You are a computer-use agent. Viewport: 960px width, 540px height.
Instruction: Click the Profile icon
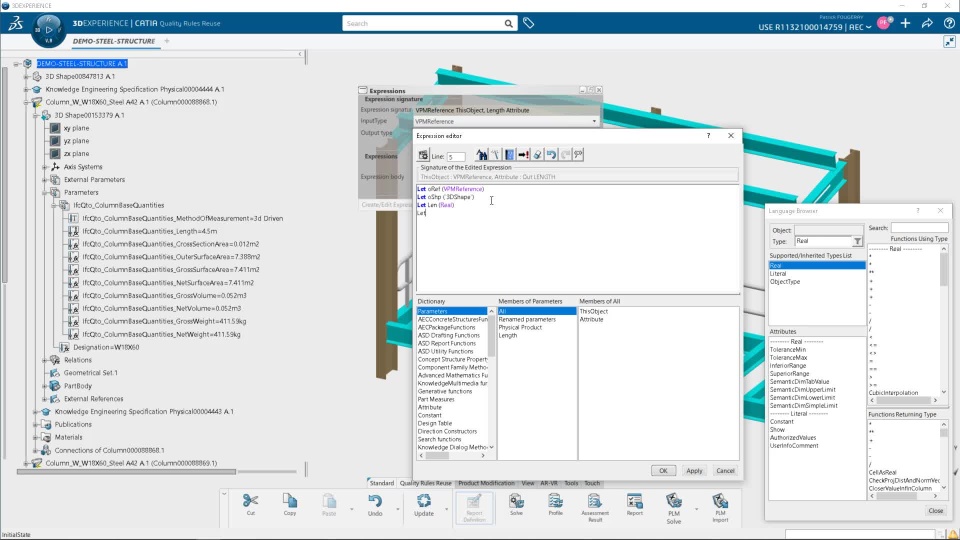click(x=555, y=501)
